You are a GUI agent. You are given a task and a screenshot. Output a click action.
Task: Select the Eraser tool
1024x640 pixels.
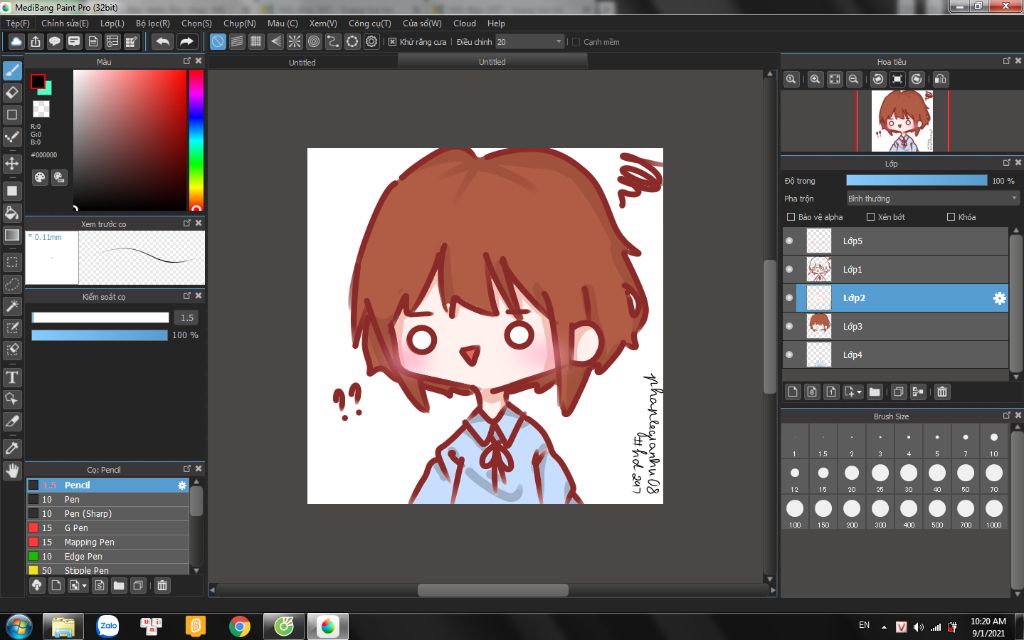point(12,93)
